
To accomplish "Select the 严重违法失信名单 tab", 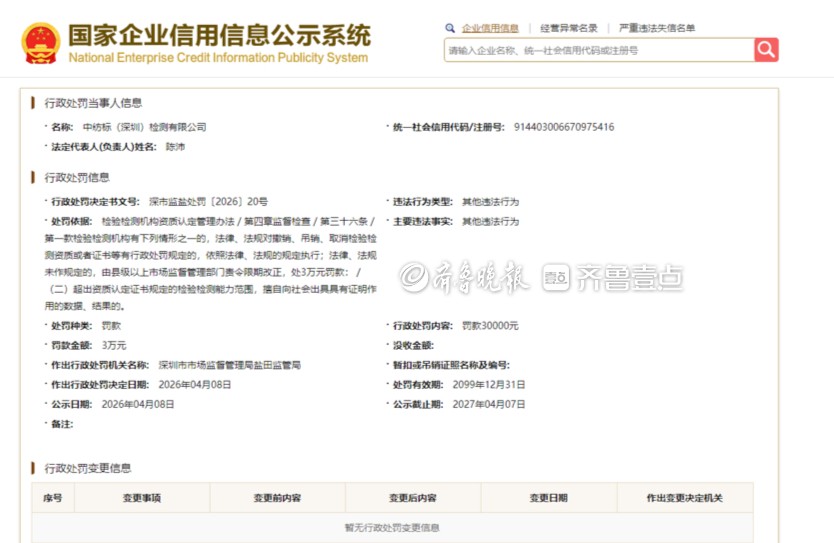I will pyautogui.click(x=657, y=29).
